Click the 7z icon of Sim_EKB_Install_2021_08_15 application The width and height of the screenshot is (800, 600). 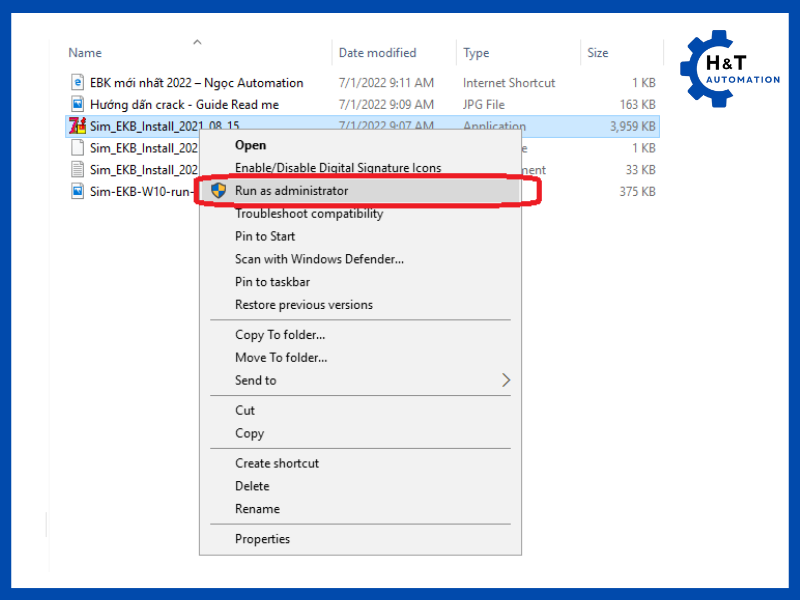(77, 126)
